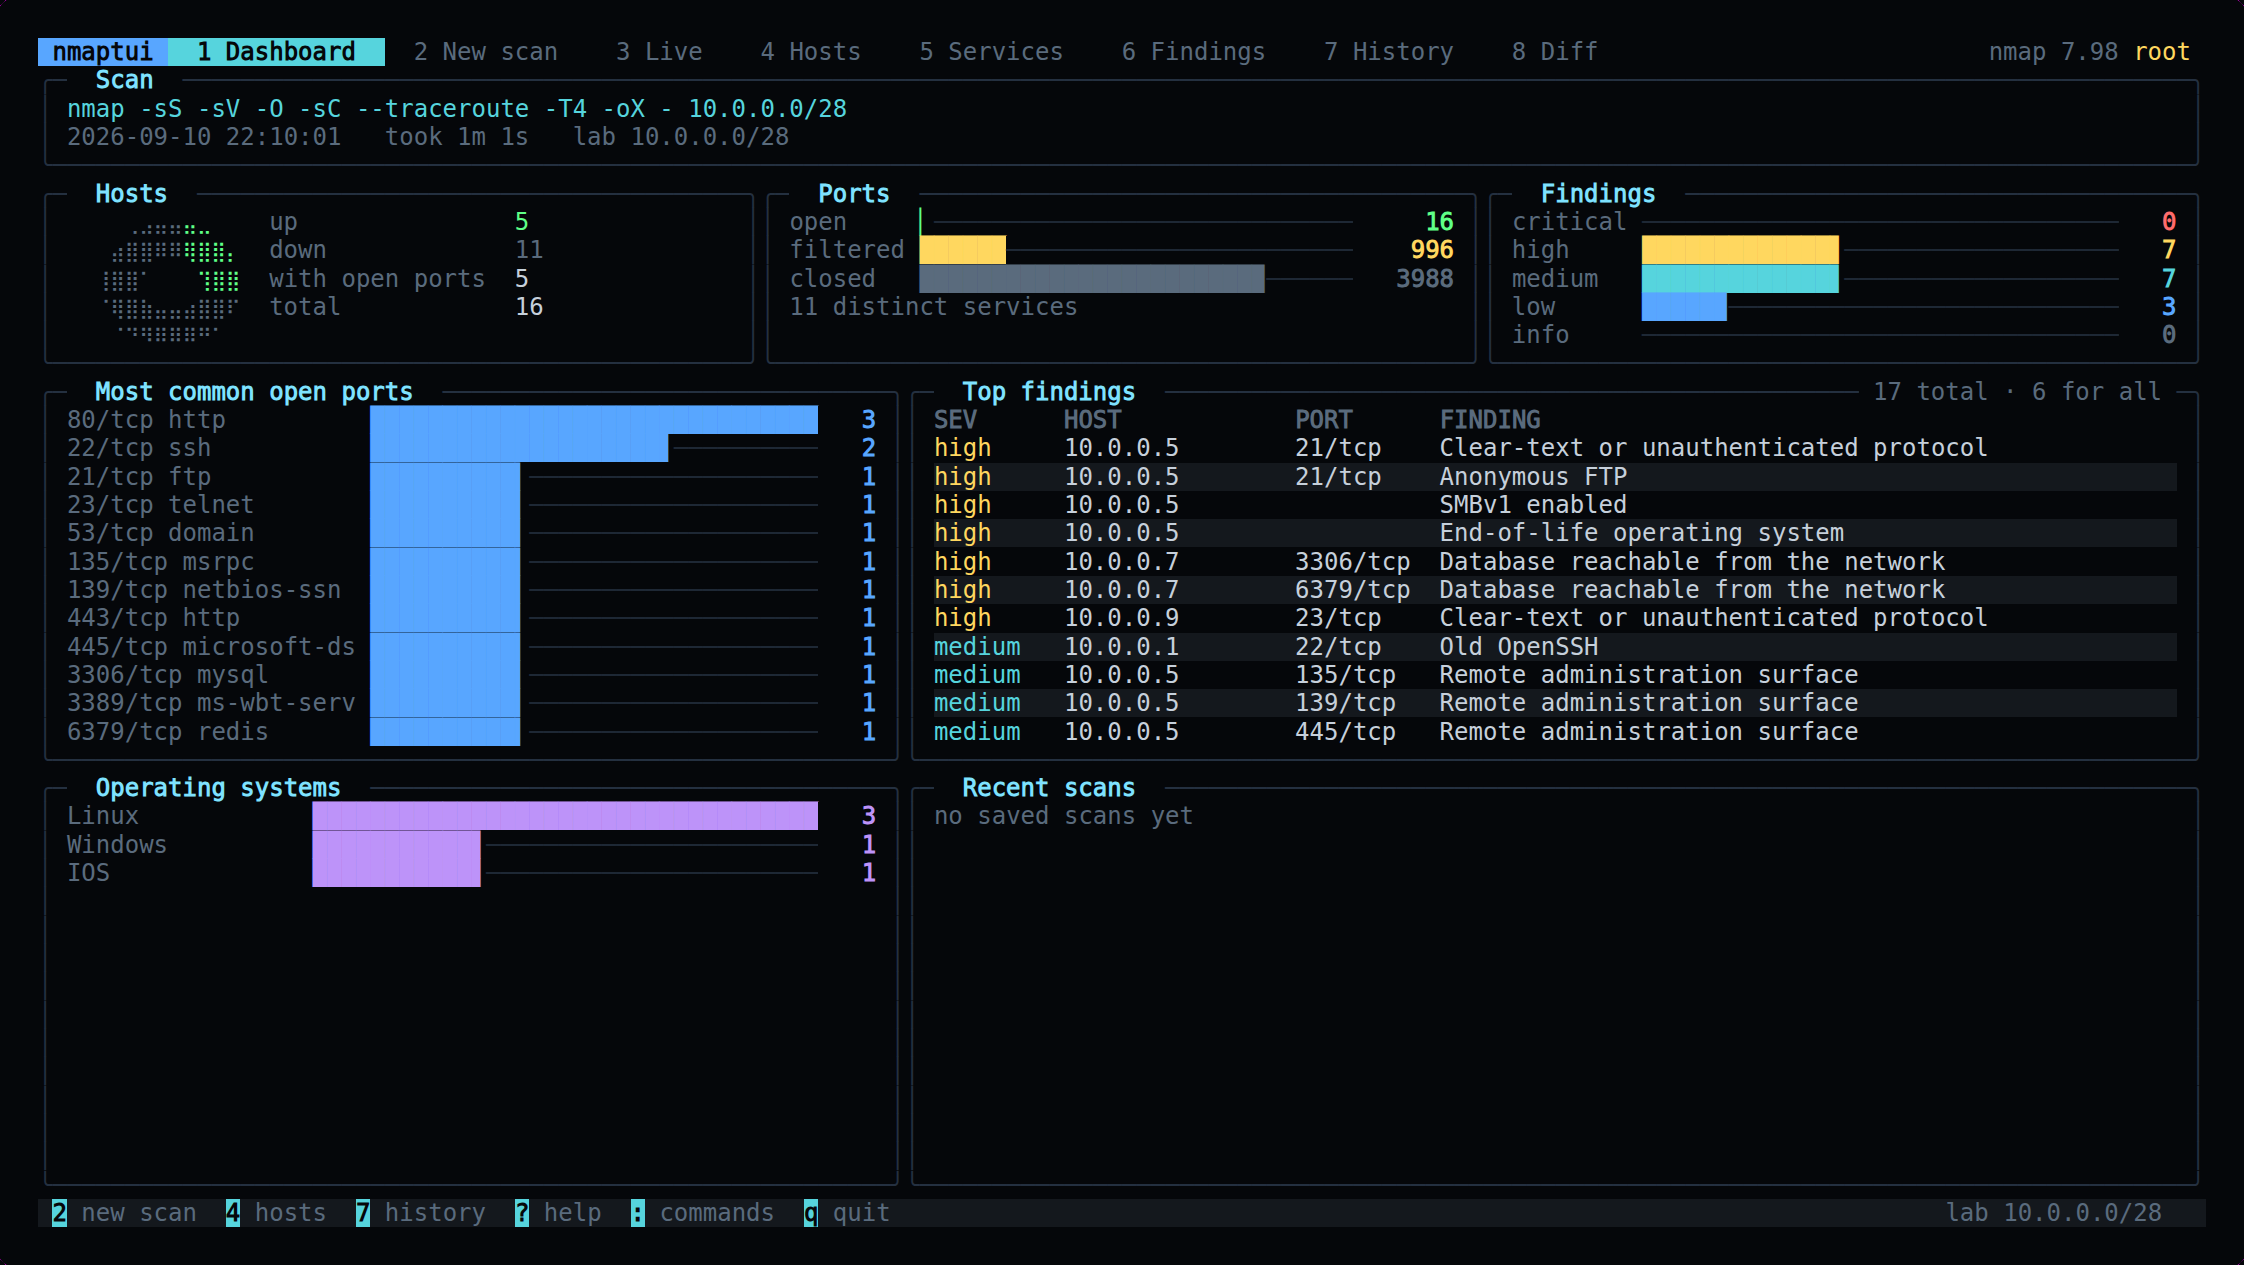Switch to the New scan tab
This screenshot has width=2244, height=1265.
(486, 52)
